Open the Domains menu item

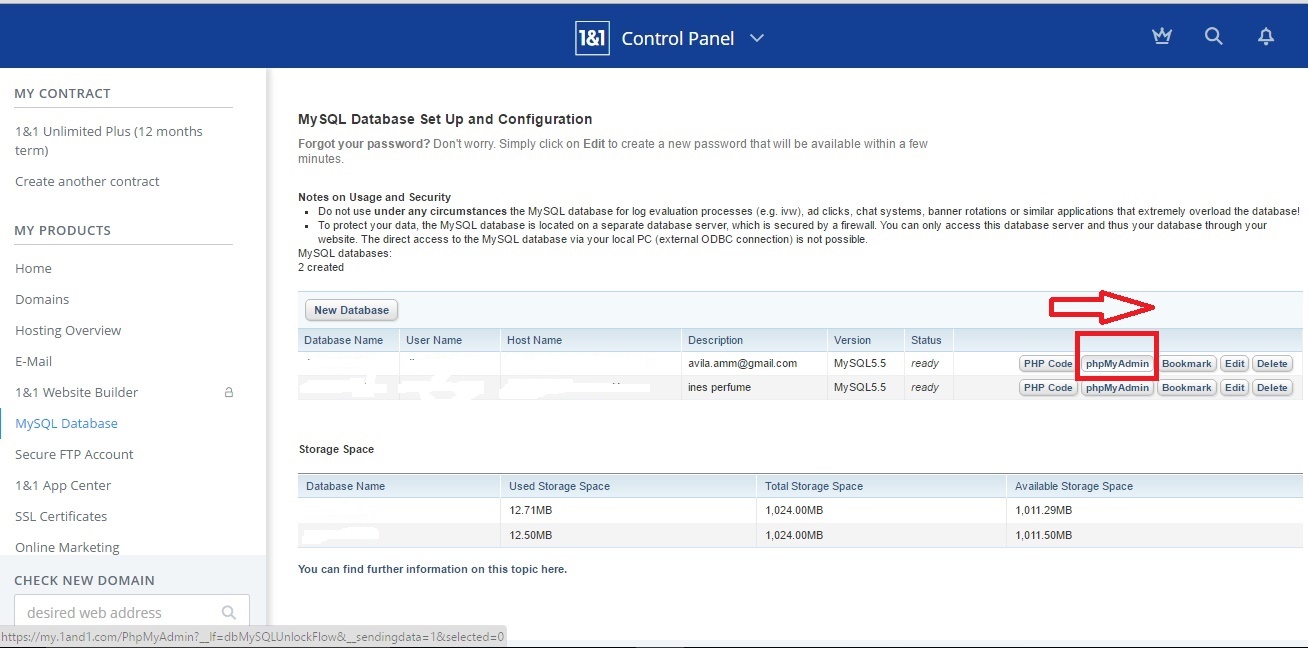click(x=42, y=299)
